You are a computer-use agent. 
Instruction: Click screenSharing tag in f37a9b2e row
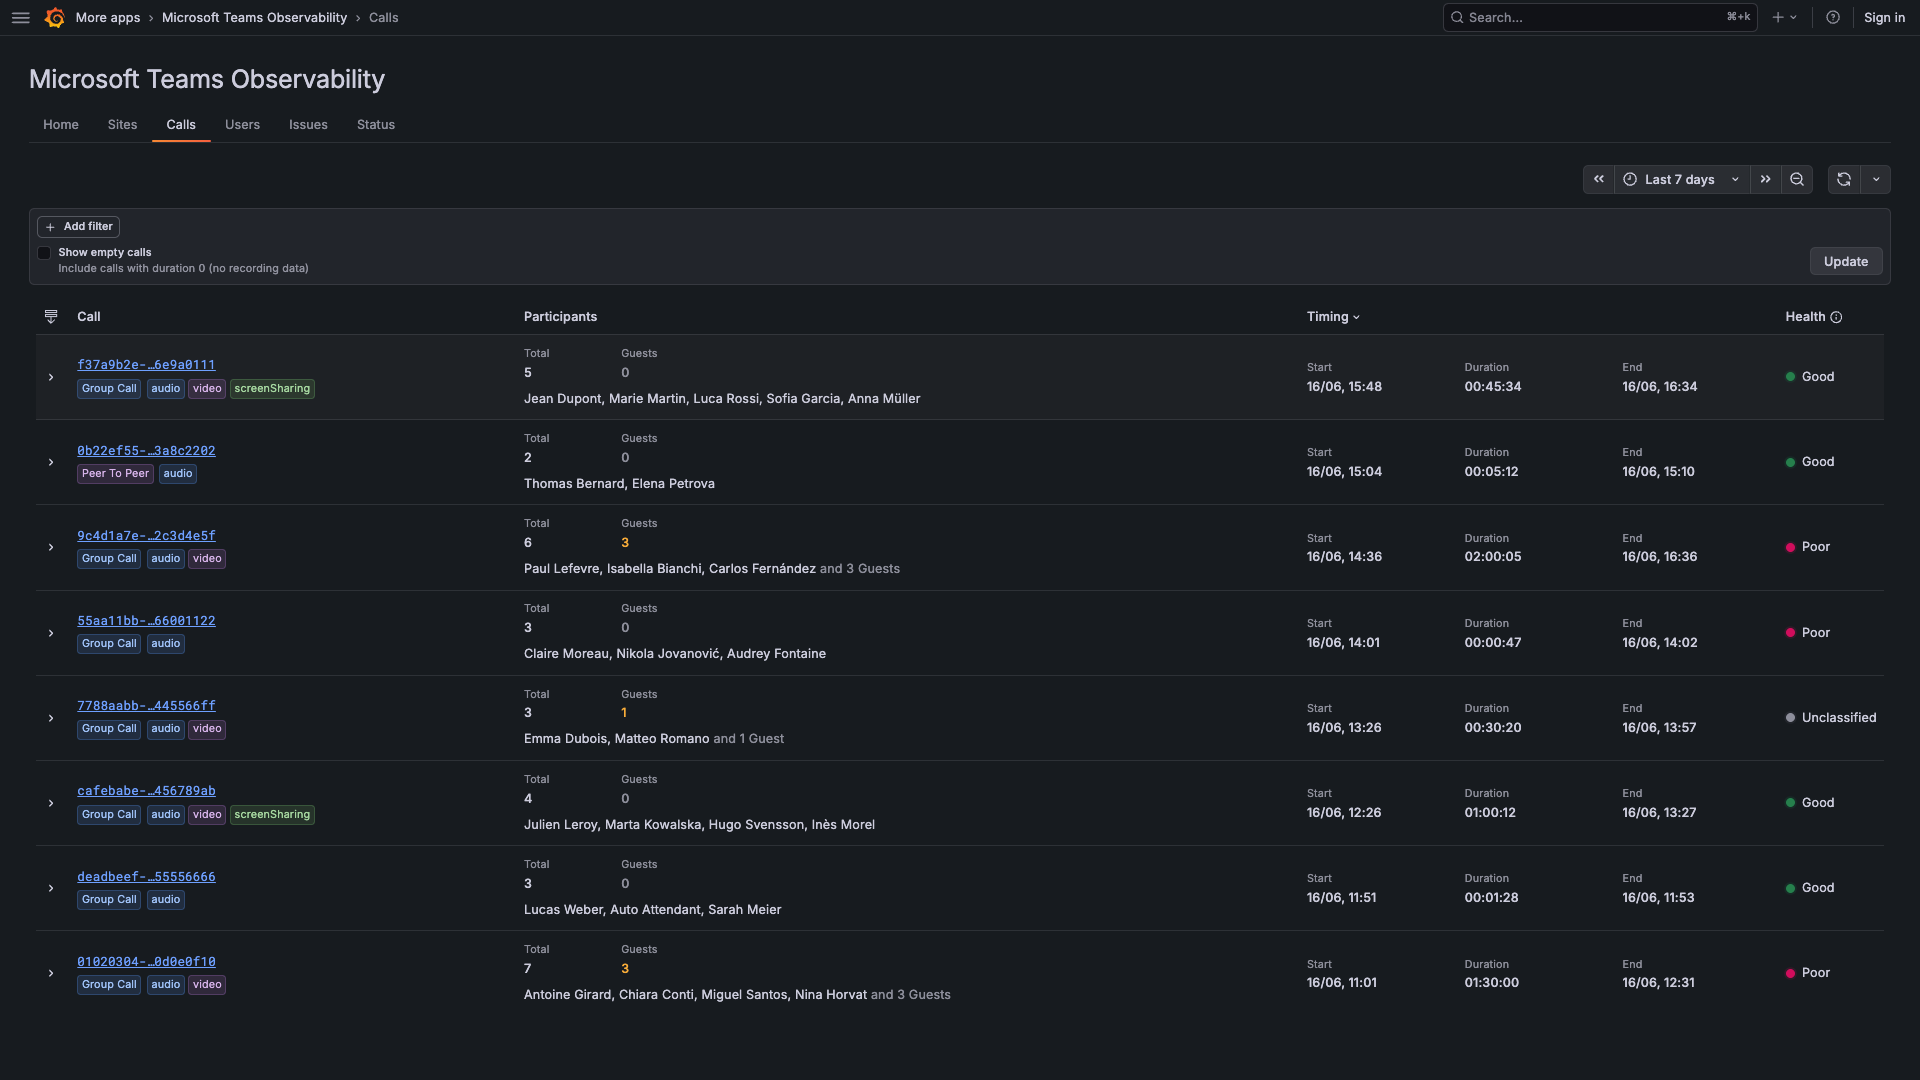coord(272,389)
